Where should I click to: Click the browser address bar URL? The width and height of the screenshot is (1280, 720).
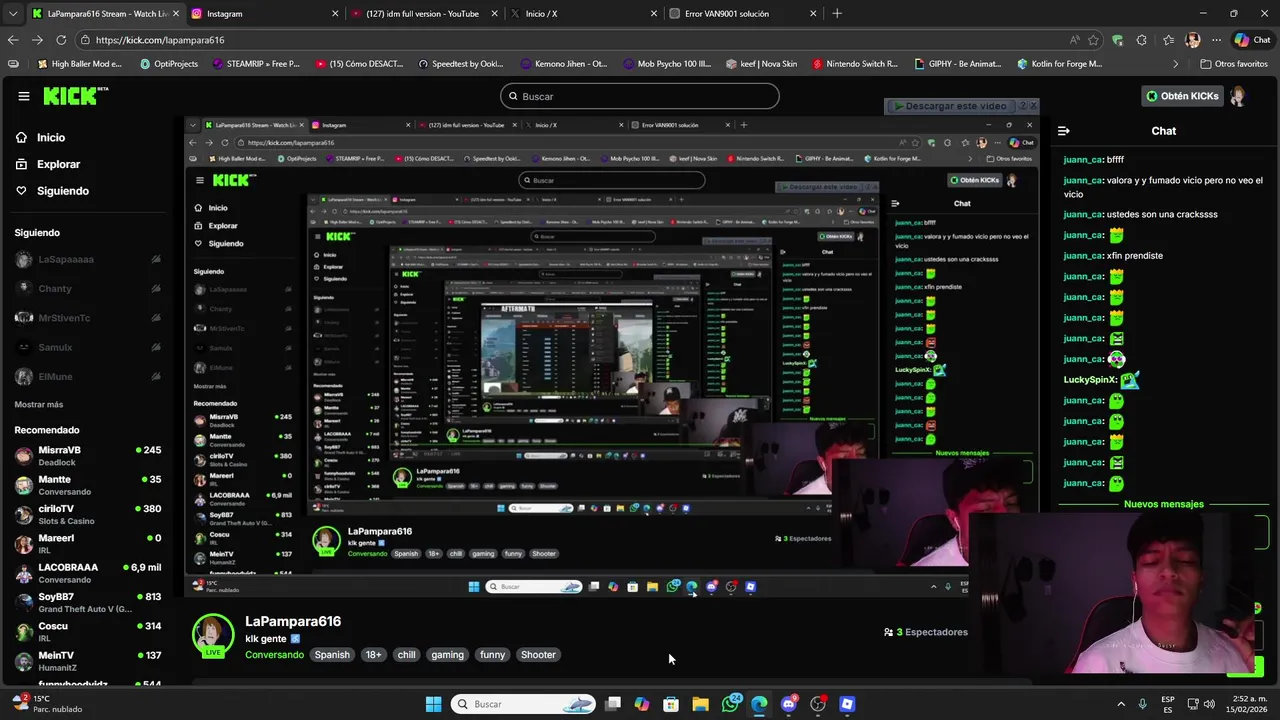(160, 40)
